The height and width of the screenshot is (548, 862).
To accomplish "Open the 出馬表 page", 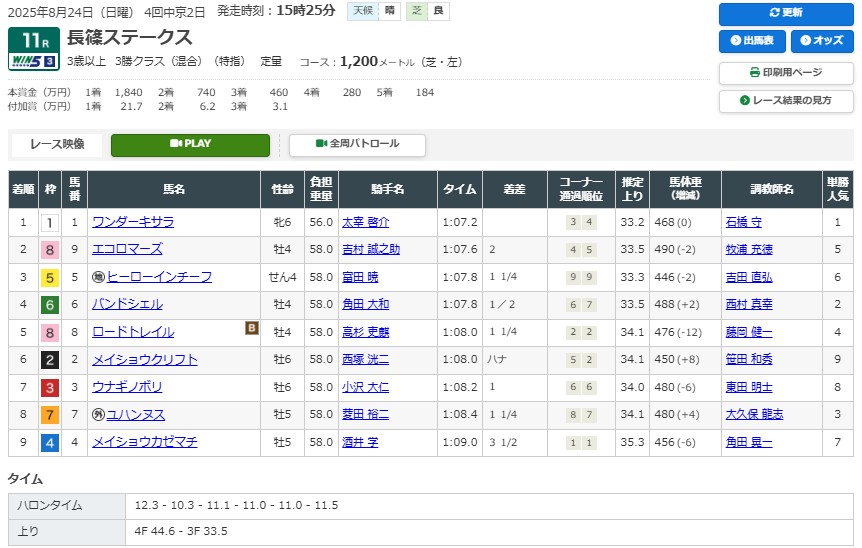I will (752, 41).
